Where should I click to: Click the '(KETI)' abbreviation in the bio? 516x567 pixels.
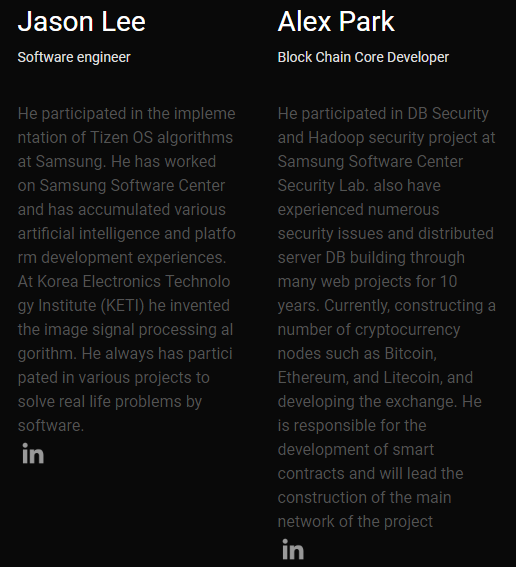[122, 306]
